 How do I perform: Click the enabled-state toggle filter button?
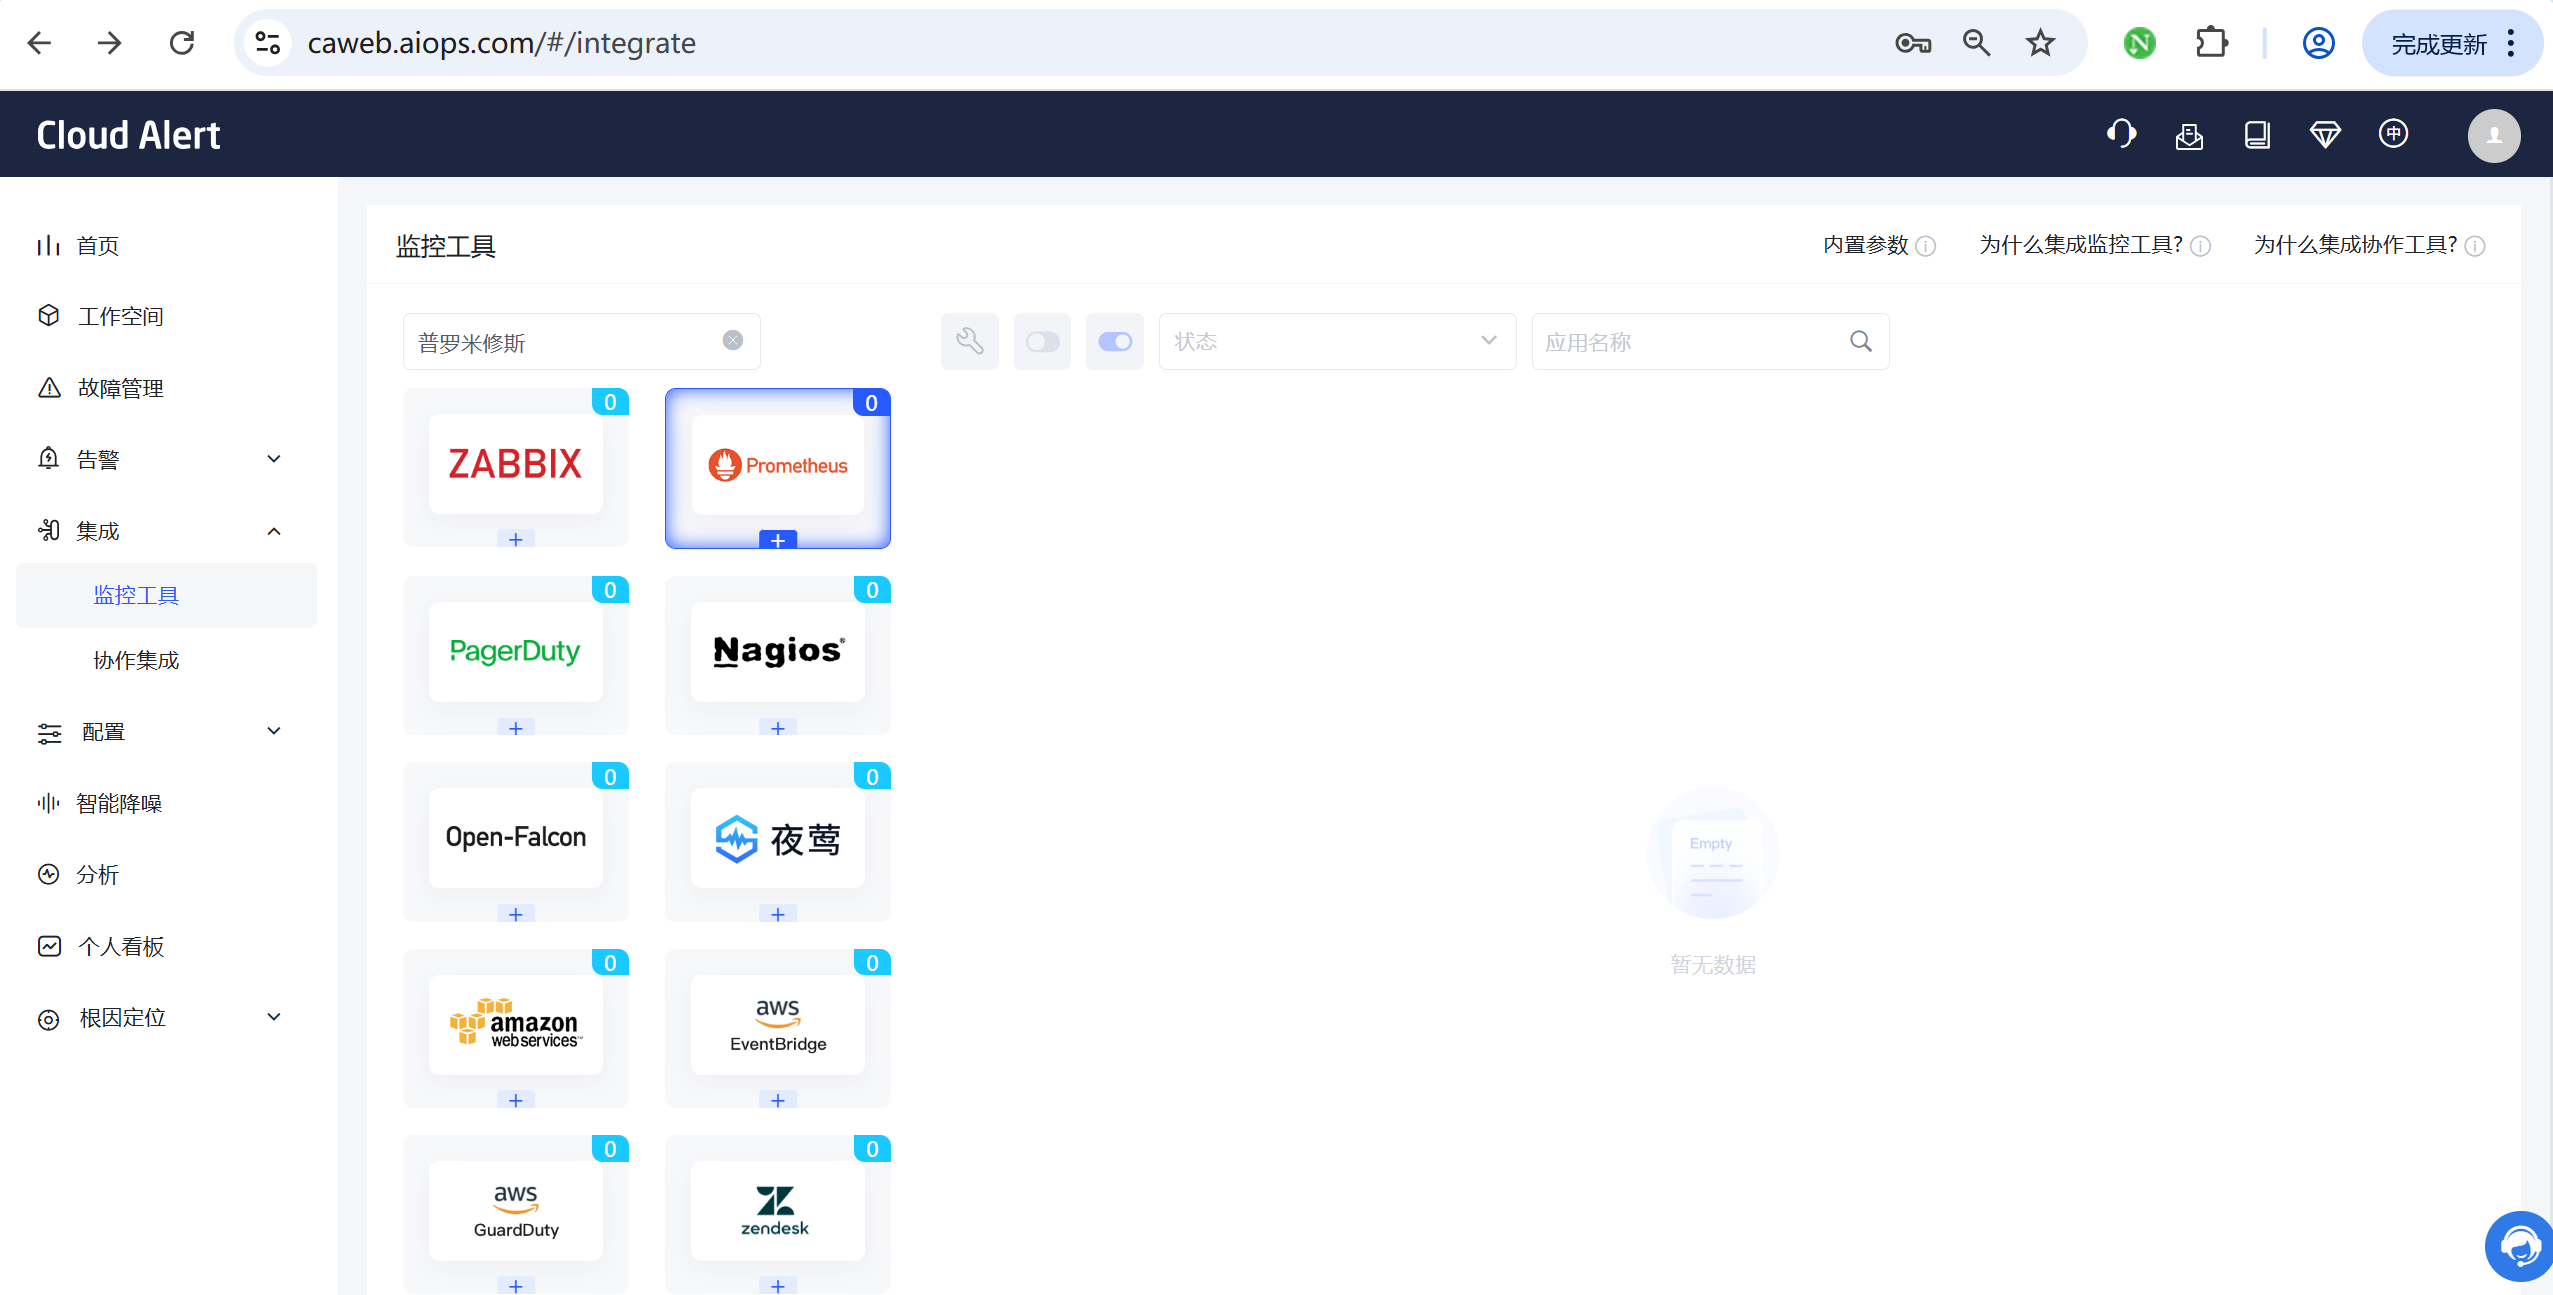[1115, 342]
